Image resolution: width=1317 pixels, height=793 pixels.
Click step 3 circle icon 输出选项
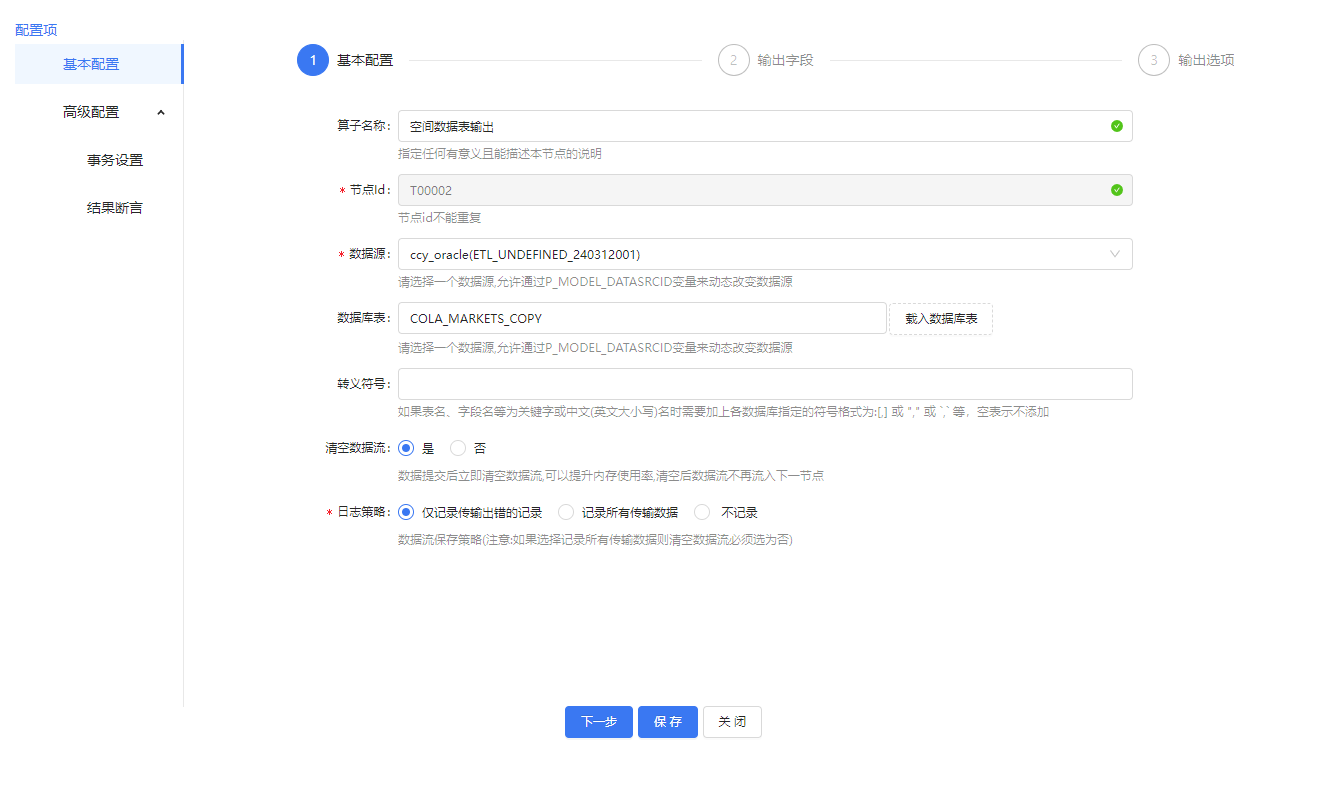click(1153, 60)
